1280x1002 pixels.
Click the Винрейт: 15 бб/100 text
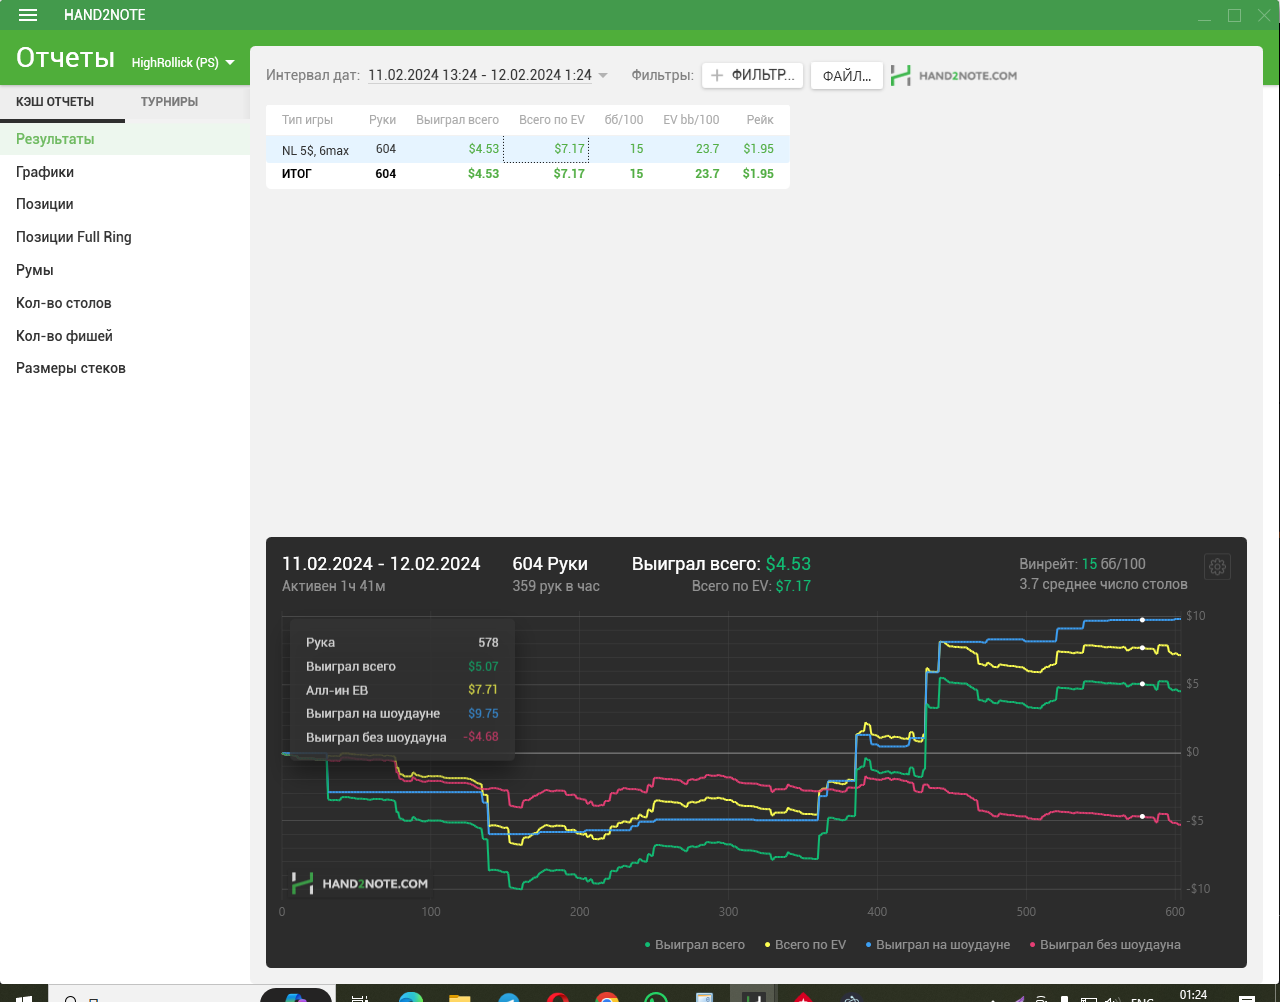1082,564
